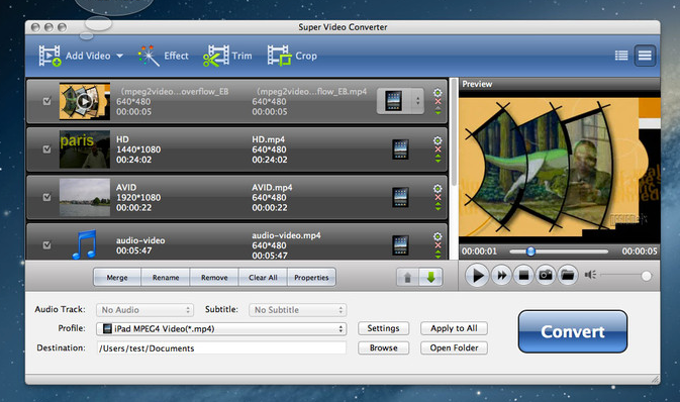Viewport: 680px width, 402px height.
Task: Open the Audio Track dropdown
Action: pyautogui.click(x=144, y=310)
